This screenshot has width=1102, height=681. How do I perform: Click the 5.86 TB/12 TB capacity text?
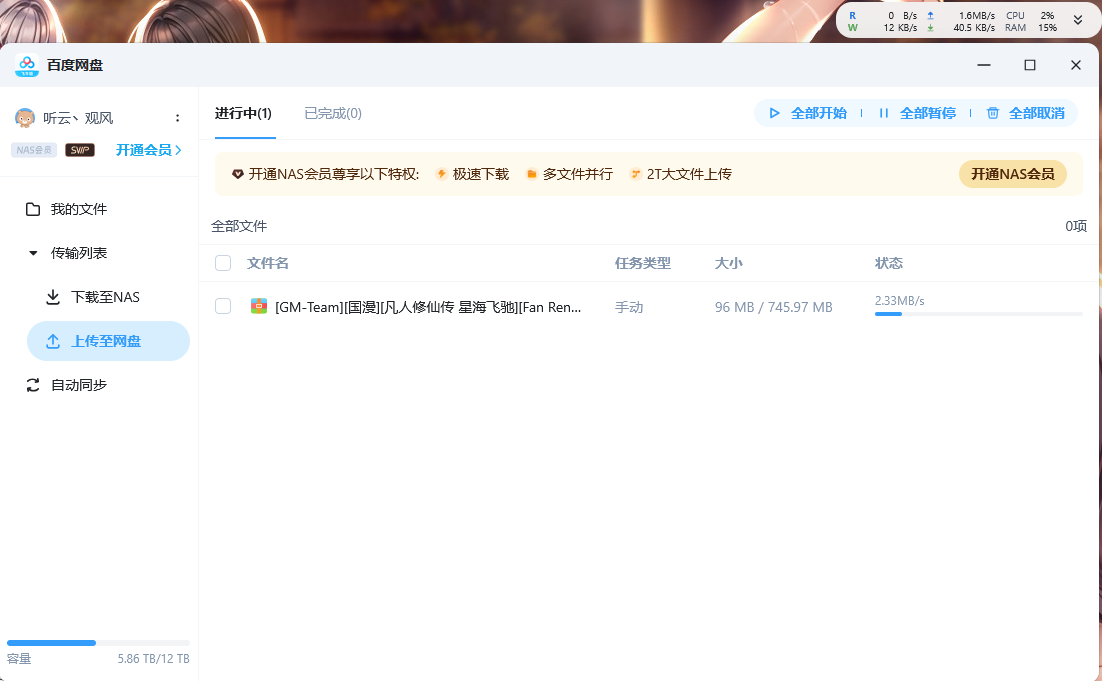tap(153, 659)
